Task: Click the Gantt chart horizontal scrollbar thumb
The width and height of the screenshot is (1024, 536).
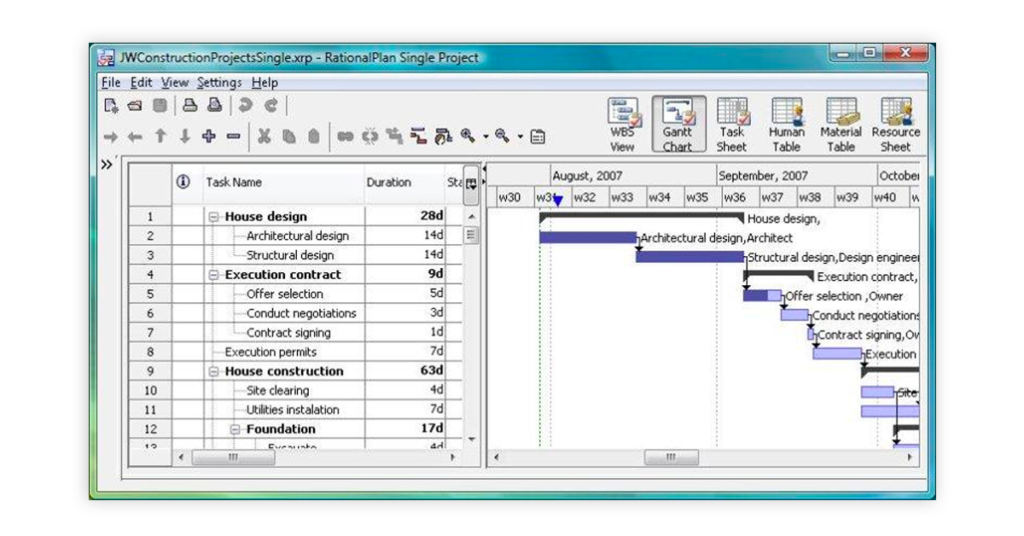Action: pos(671,457)
